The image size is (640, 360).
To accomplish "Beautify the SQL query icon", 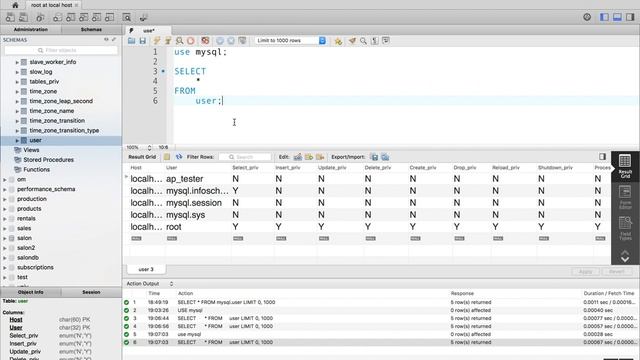I will (x=352, y=41).
